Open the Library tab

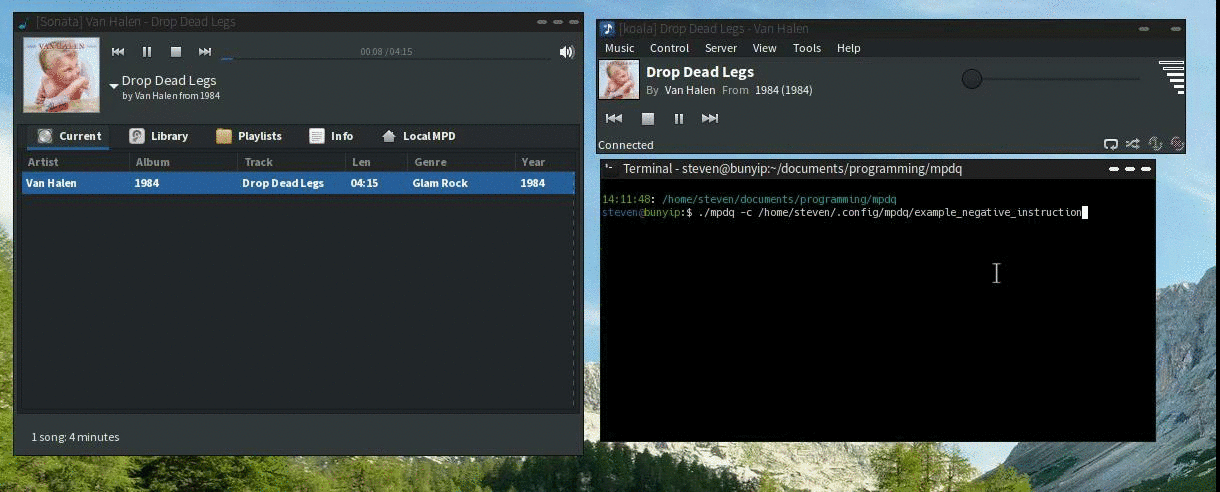coord(159,136)
